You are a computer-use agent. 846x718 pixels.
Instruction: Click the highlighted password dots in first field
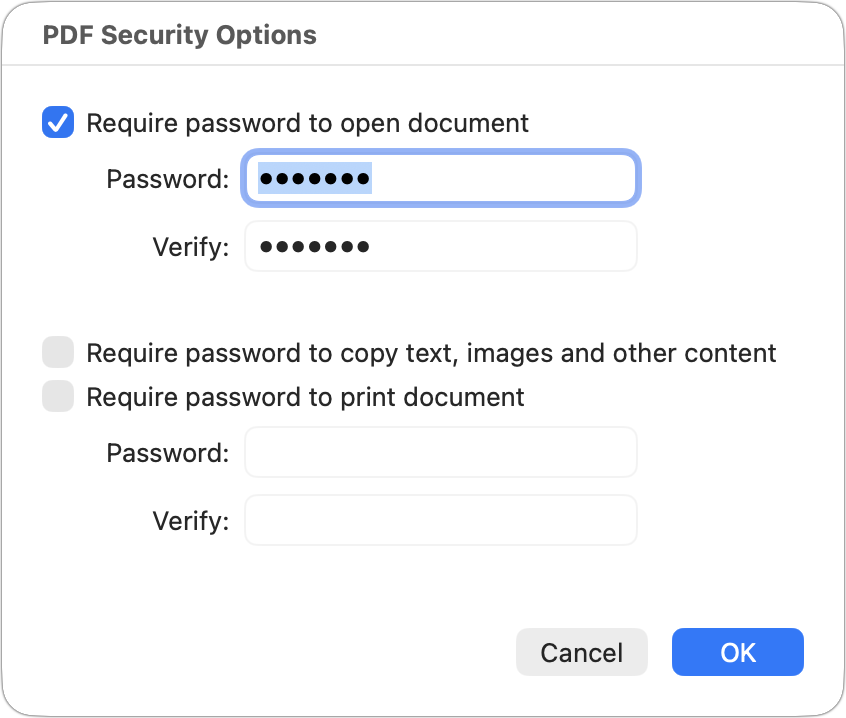[315, 178]
